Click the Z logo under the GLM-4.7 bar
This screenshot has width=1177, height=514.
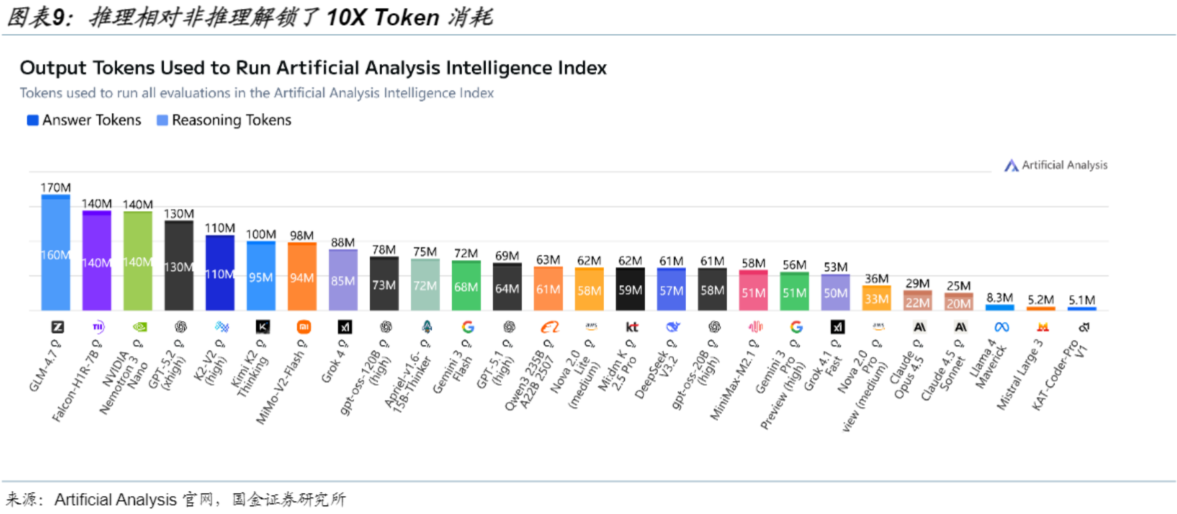click(x=56, y=327)
